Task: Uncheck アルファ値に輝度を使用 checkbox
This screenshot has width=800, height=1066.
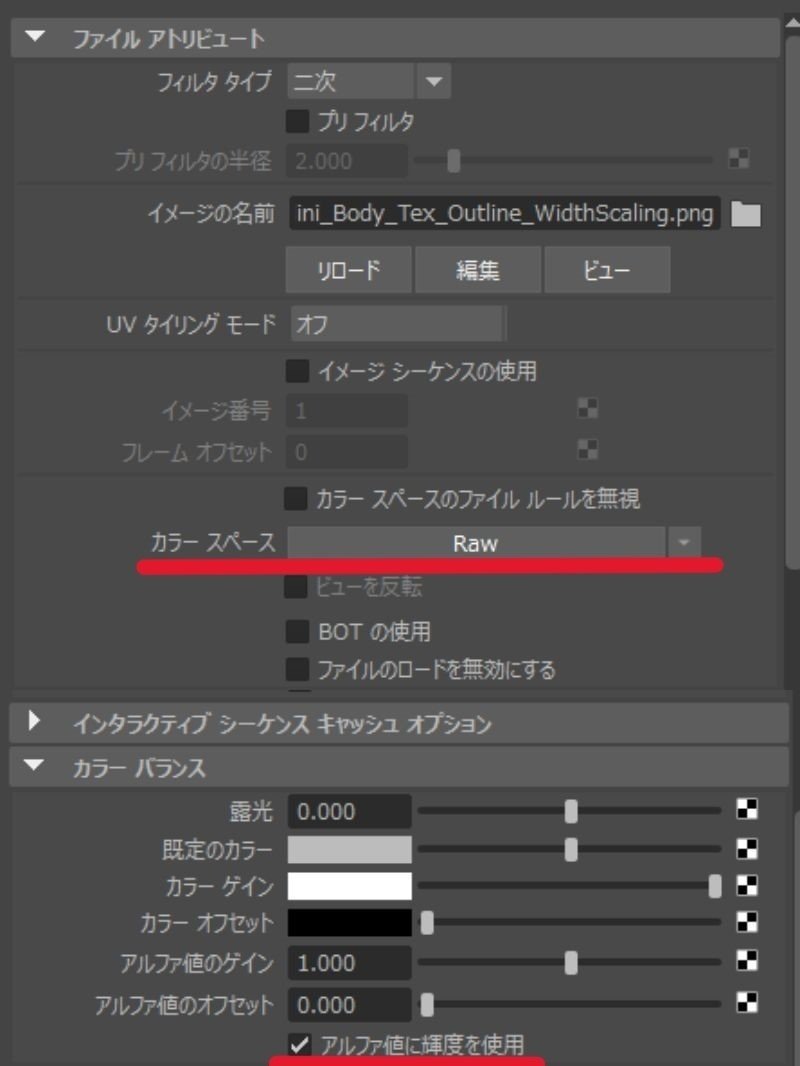Action: point(298,1044)
